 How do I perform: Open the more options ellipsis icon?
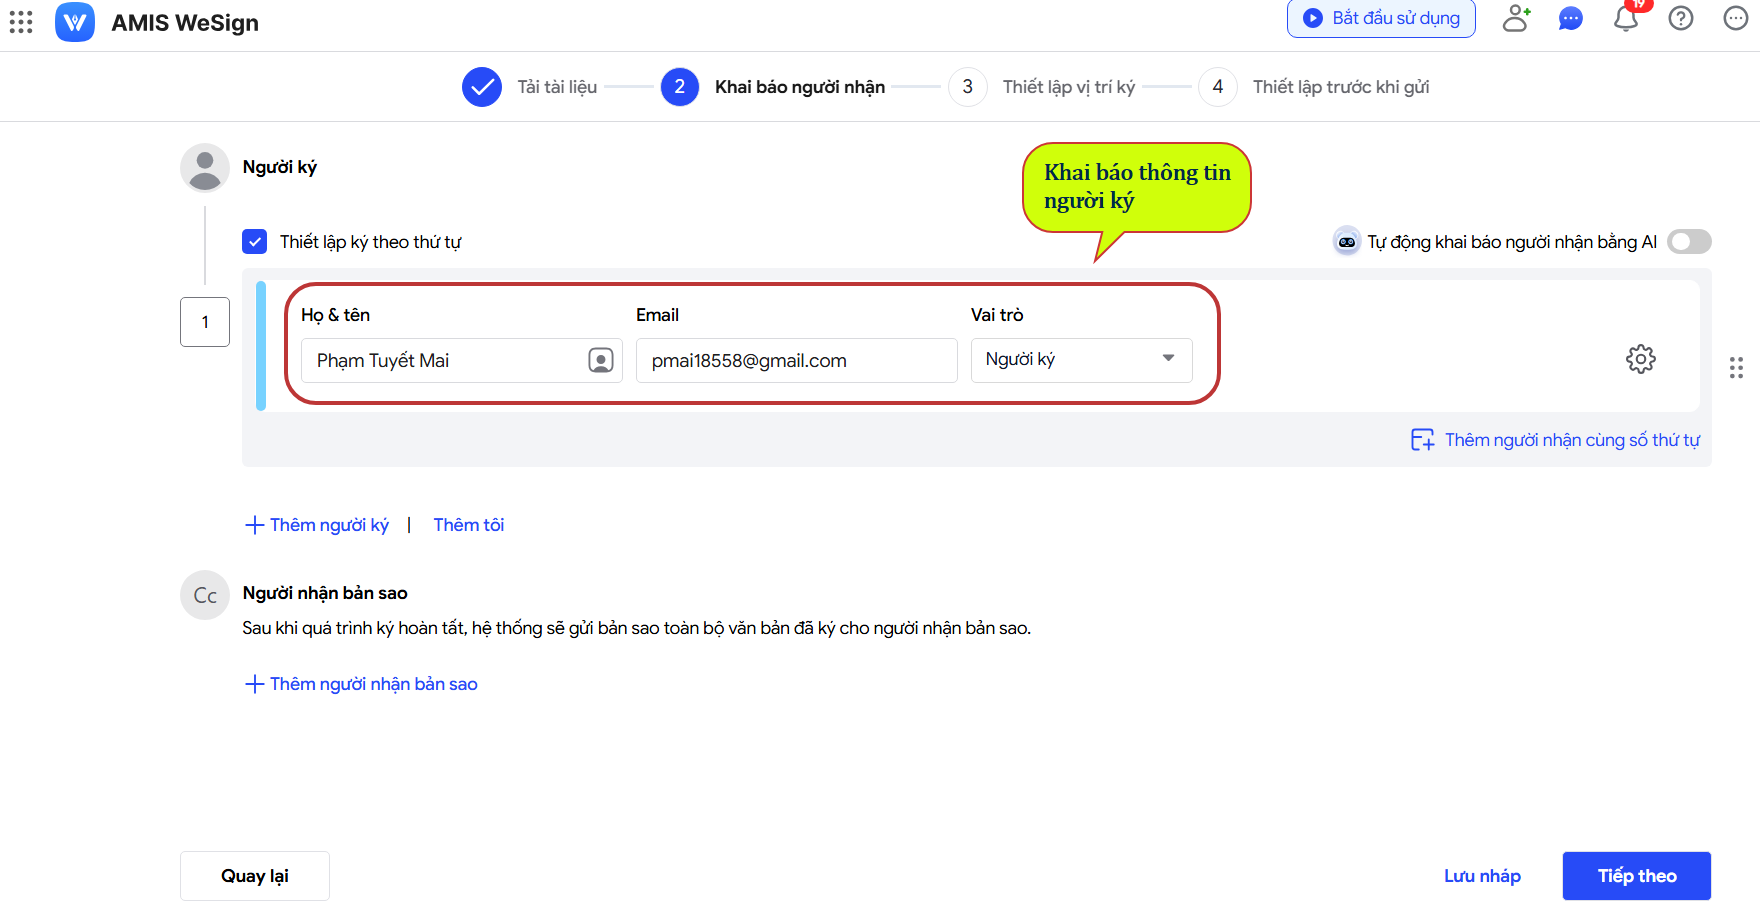(1736, 18)
